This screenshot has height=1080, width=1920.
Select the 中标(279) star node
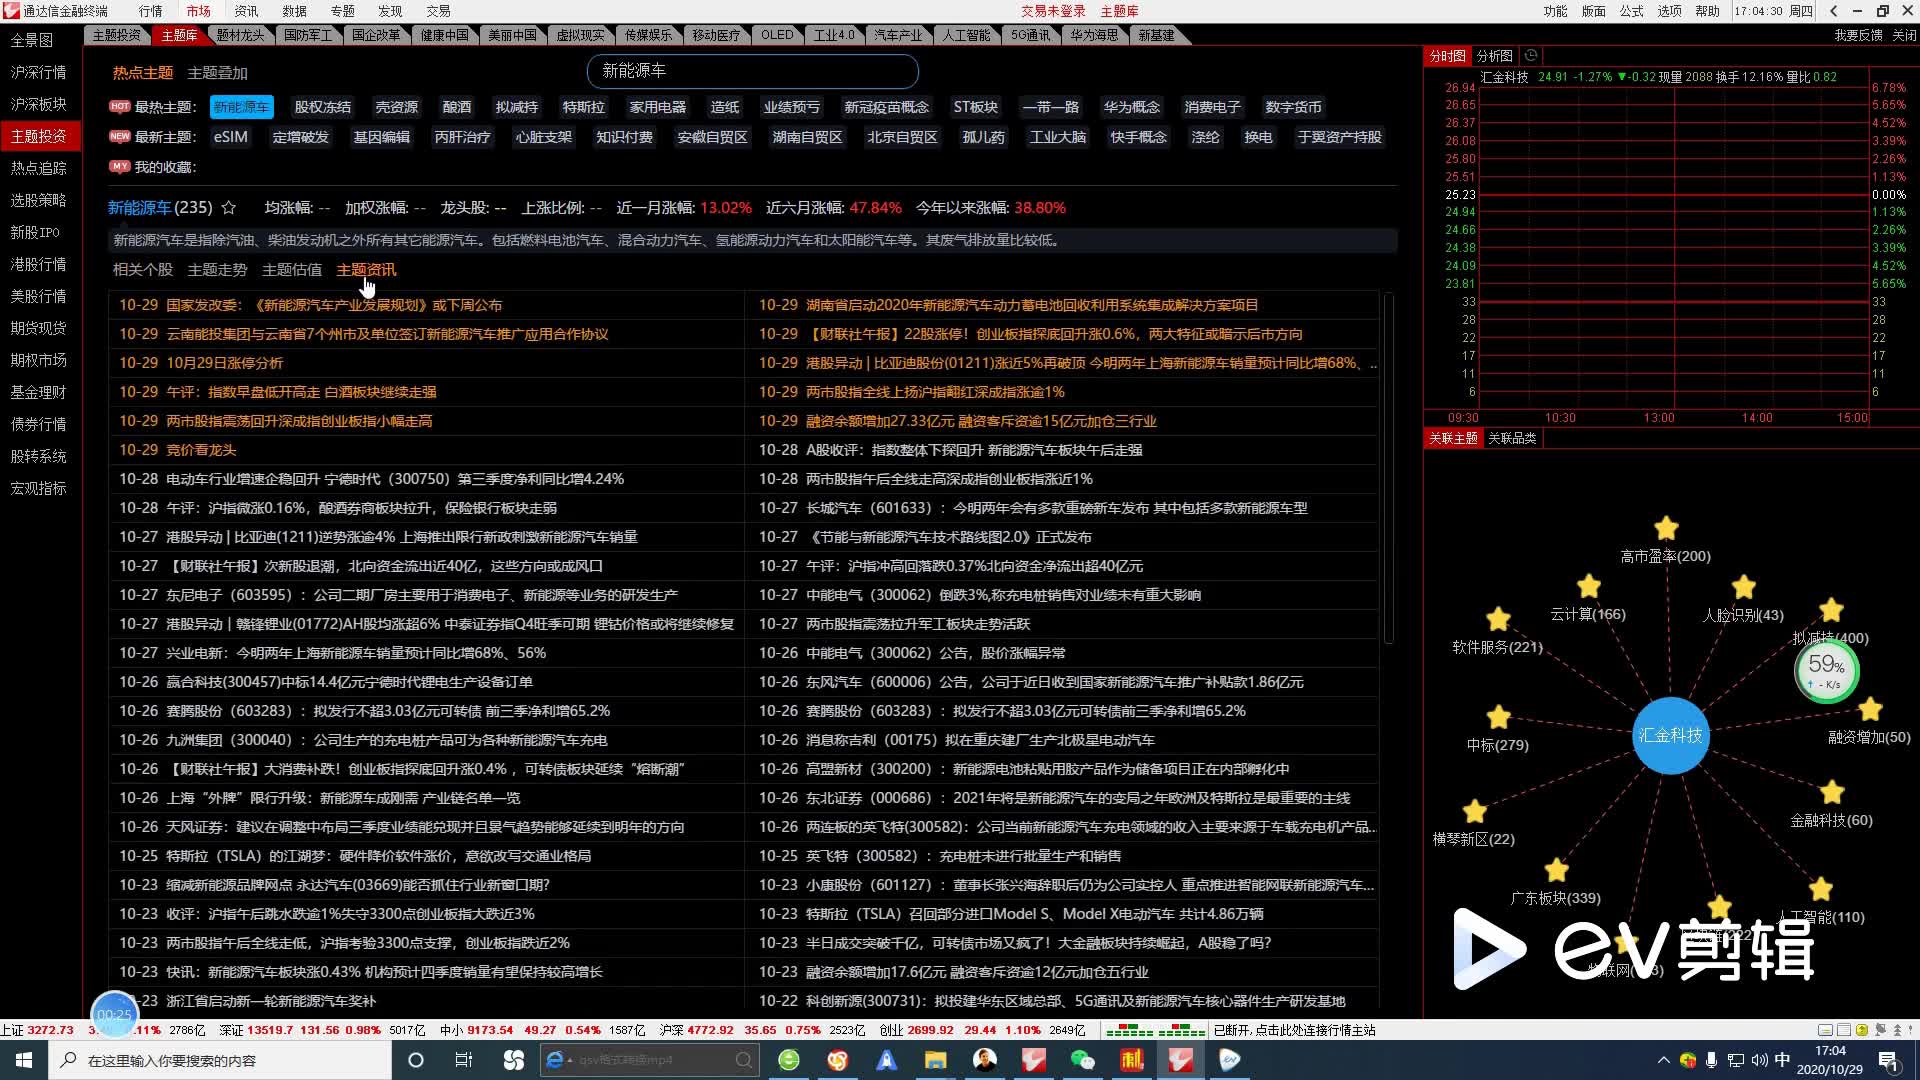click(1498, 717)
